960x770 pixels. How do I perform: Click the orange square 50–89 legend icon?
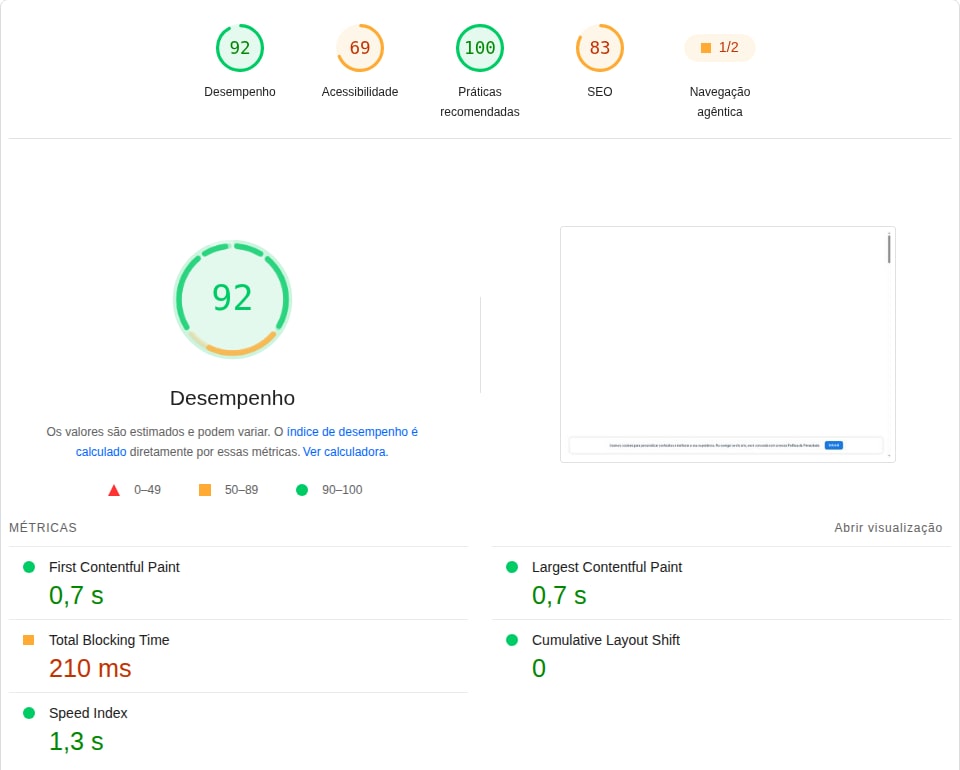(x=205, y=490)
